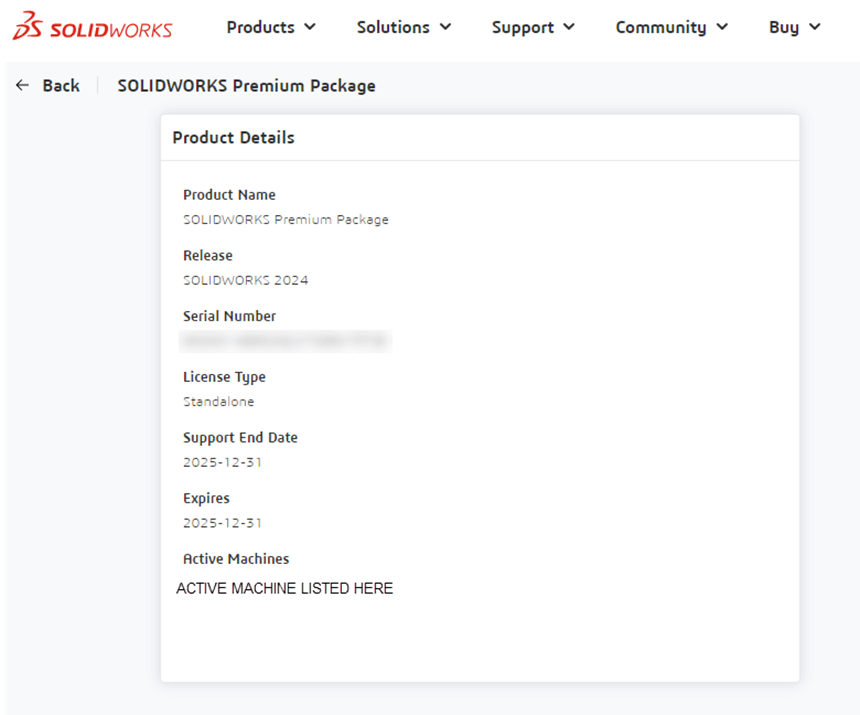Screen dimensions: 860x715
Task: Open the Support menu
Action: coord(522,27)
